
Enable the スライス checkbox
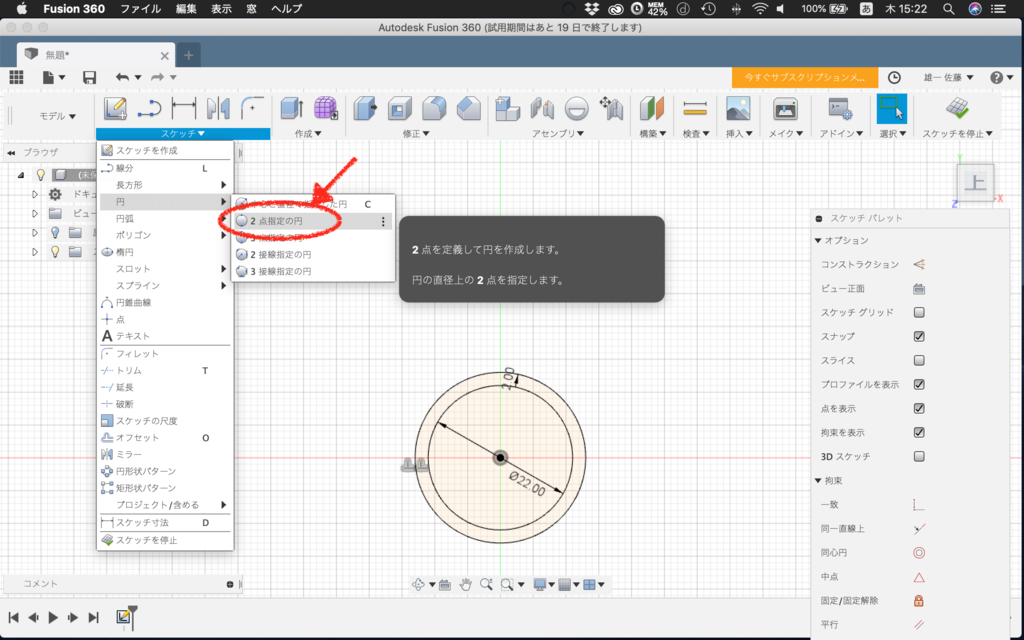[x=919, y=360]
